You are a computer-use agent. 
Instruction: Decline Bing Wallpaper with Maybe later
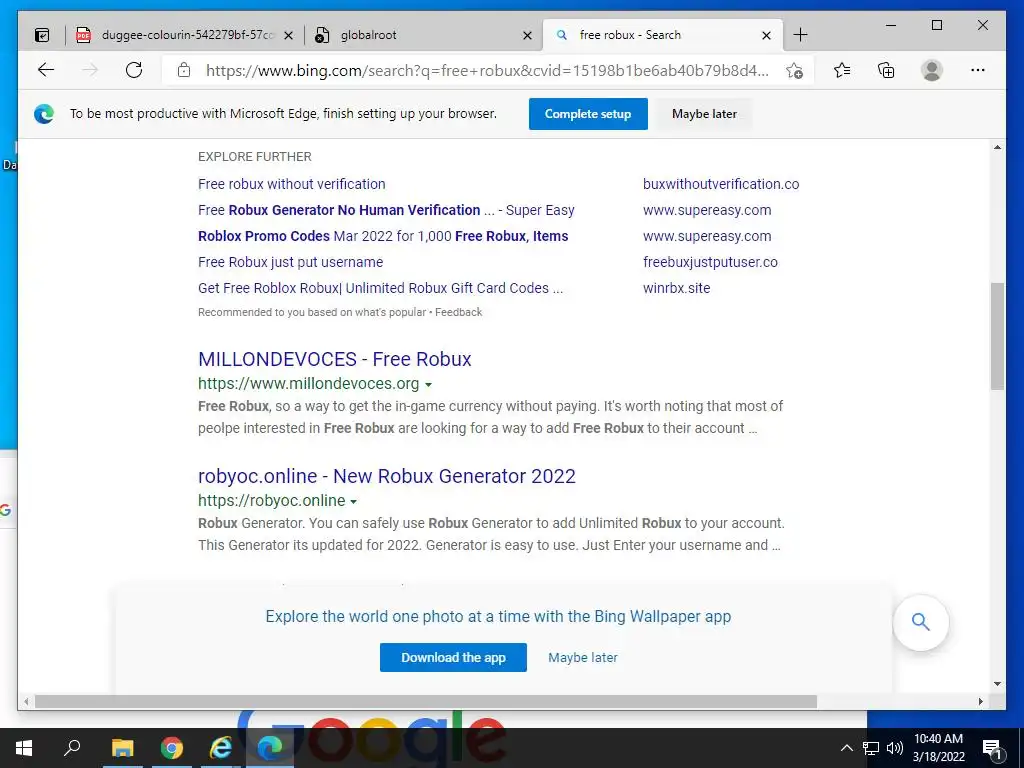(x=583, y=658)
